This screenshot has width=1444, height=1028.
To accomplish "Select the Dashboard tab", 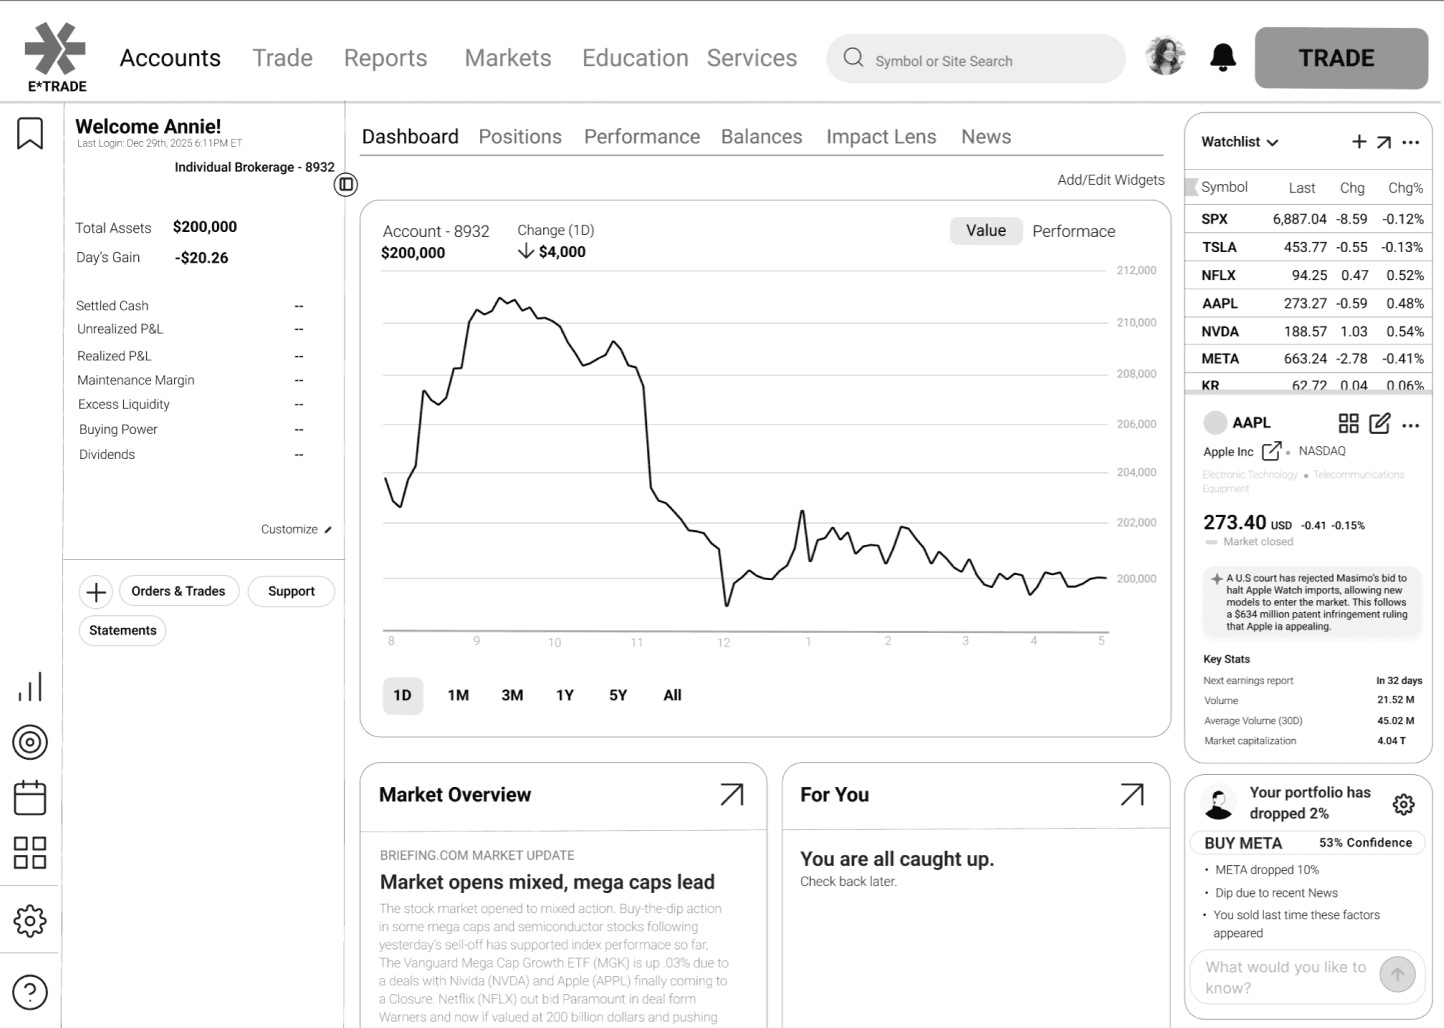I will (410, 137).
